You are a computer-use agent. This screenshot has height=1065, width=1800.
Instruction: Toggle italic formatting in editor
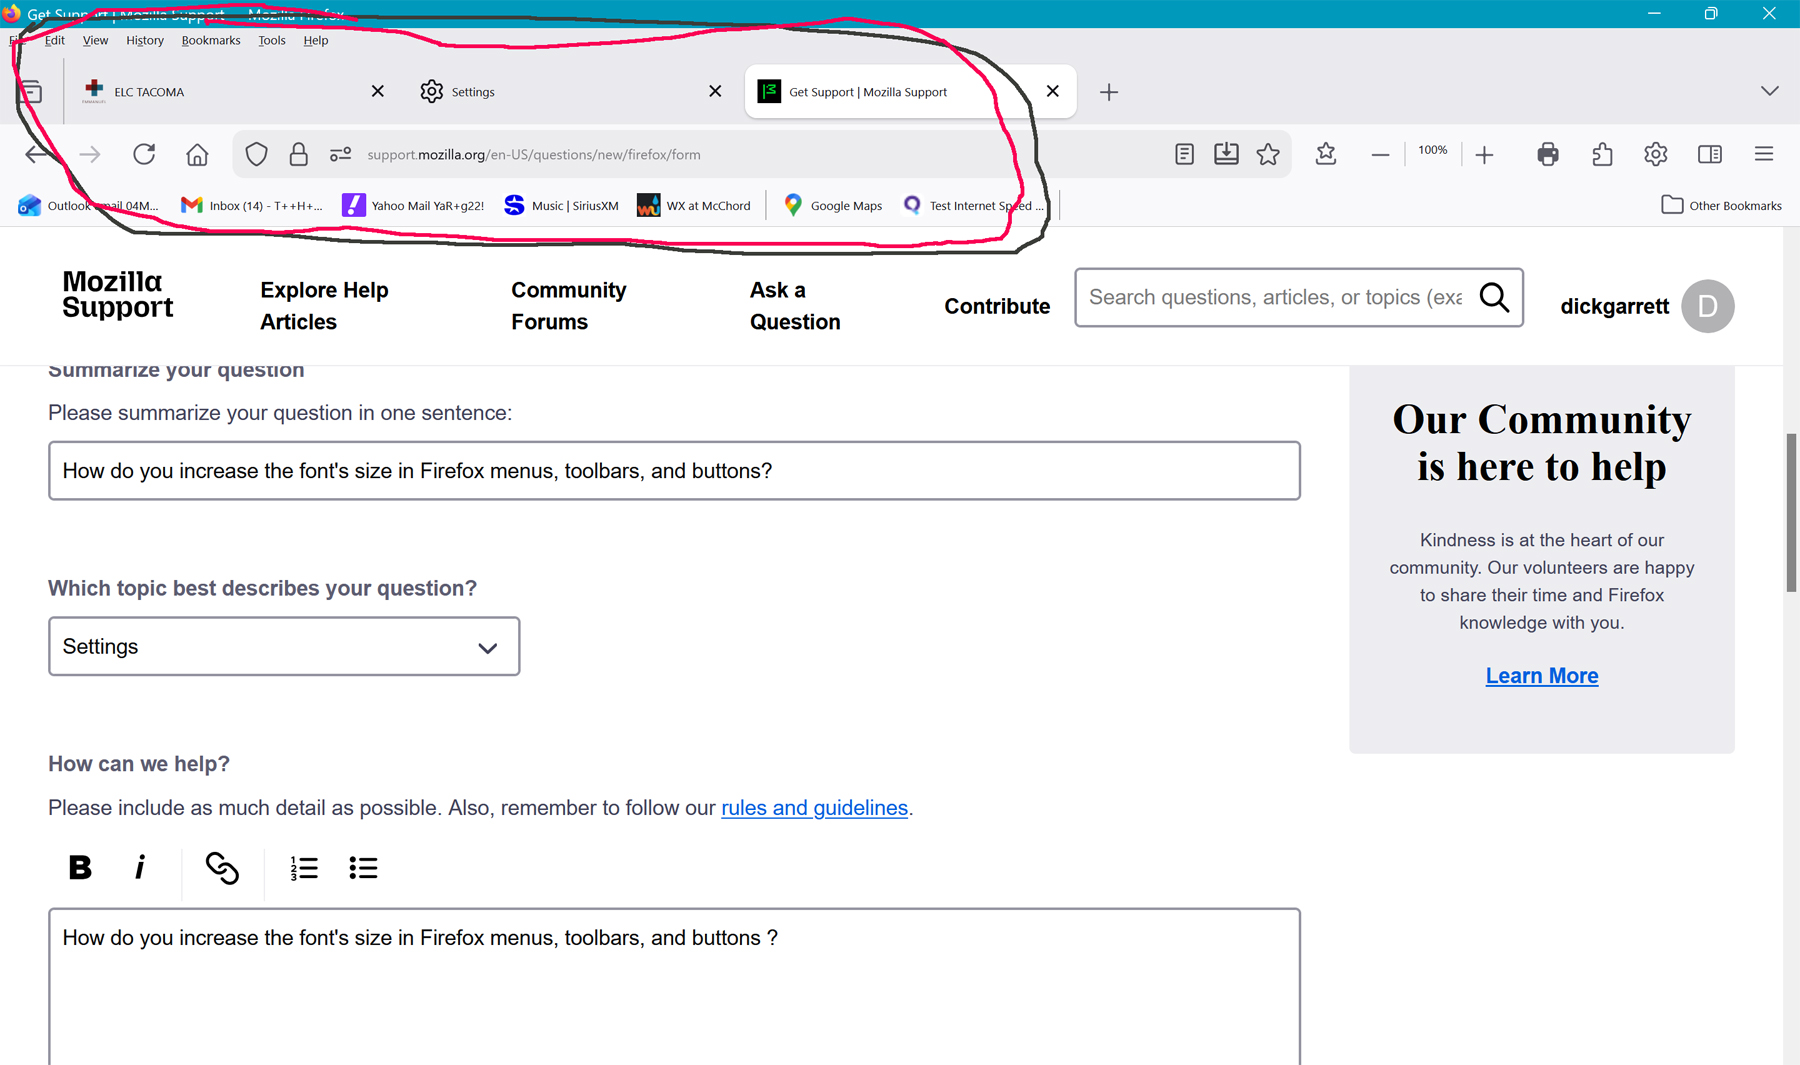140,868
